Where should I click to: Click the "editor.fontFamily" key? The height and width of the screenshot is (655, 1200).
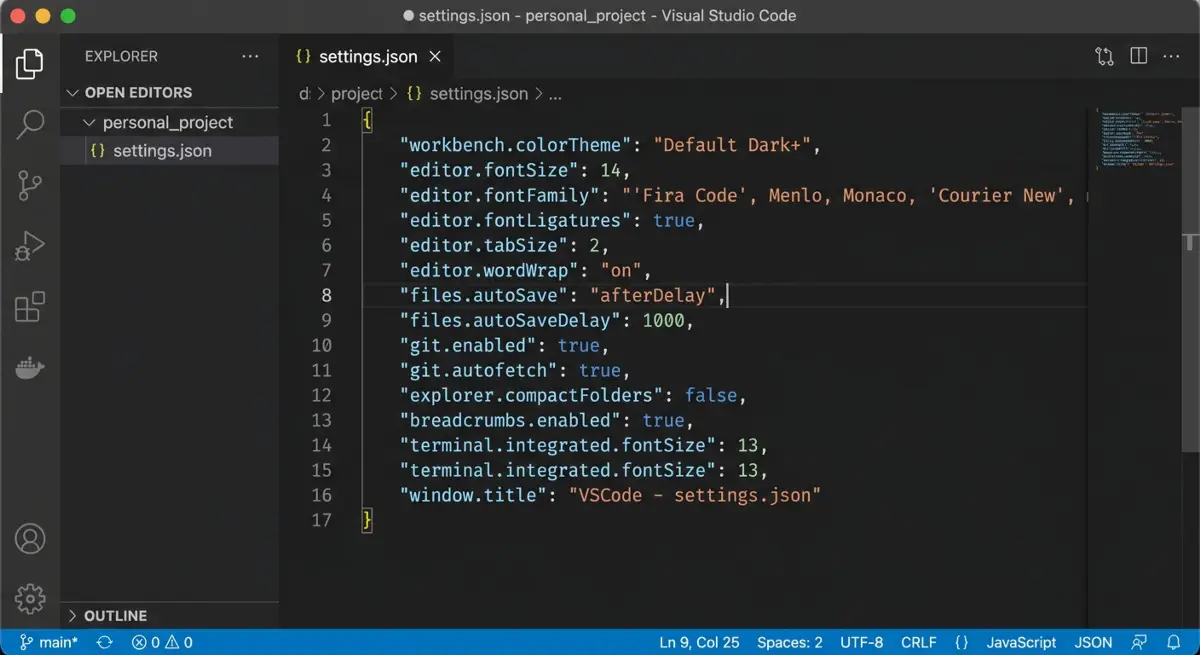499,195
